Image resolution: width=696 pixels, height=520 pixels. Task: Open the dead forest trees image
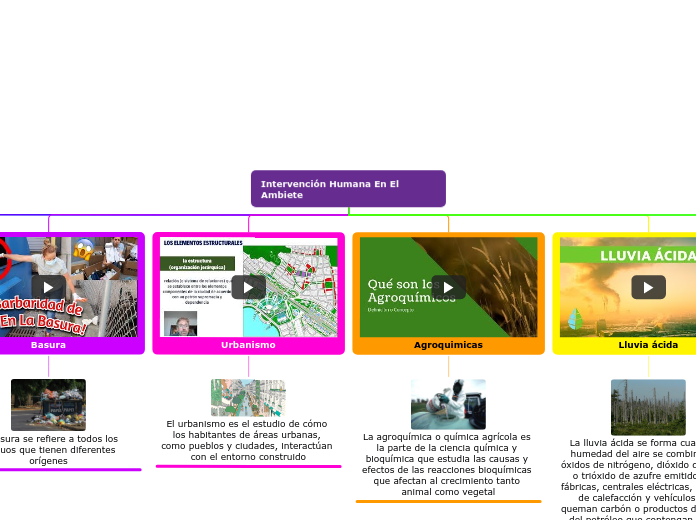click(648, 407)
